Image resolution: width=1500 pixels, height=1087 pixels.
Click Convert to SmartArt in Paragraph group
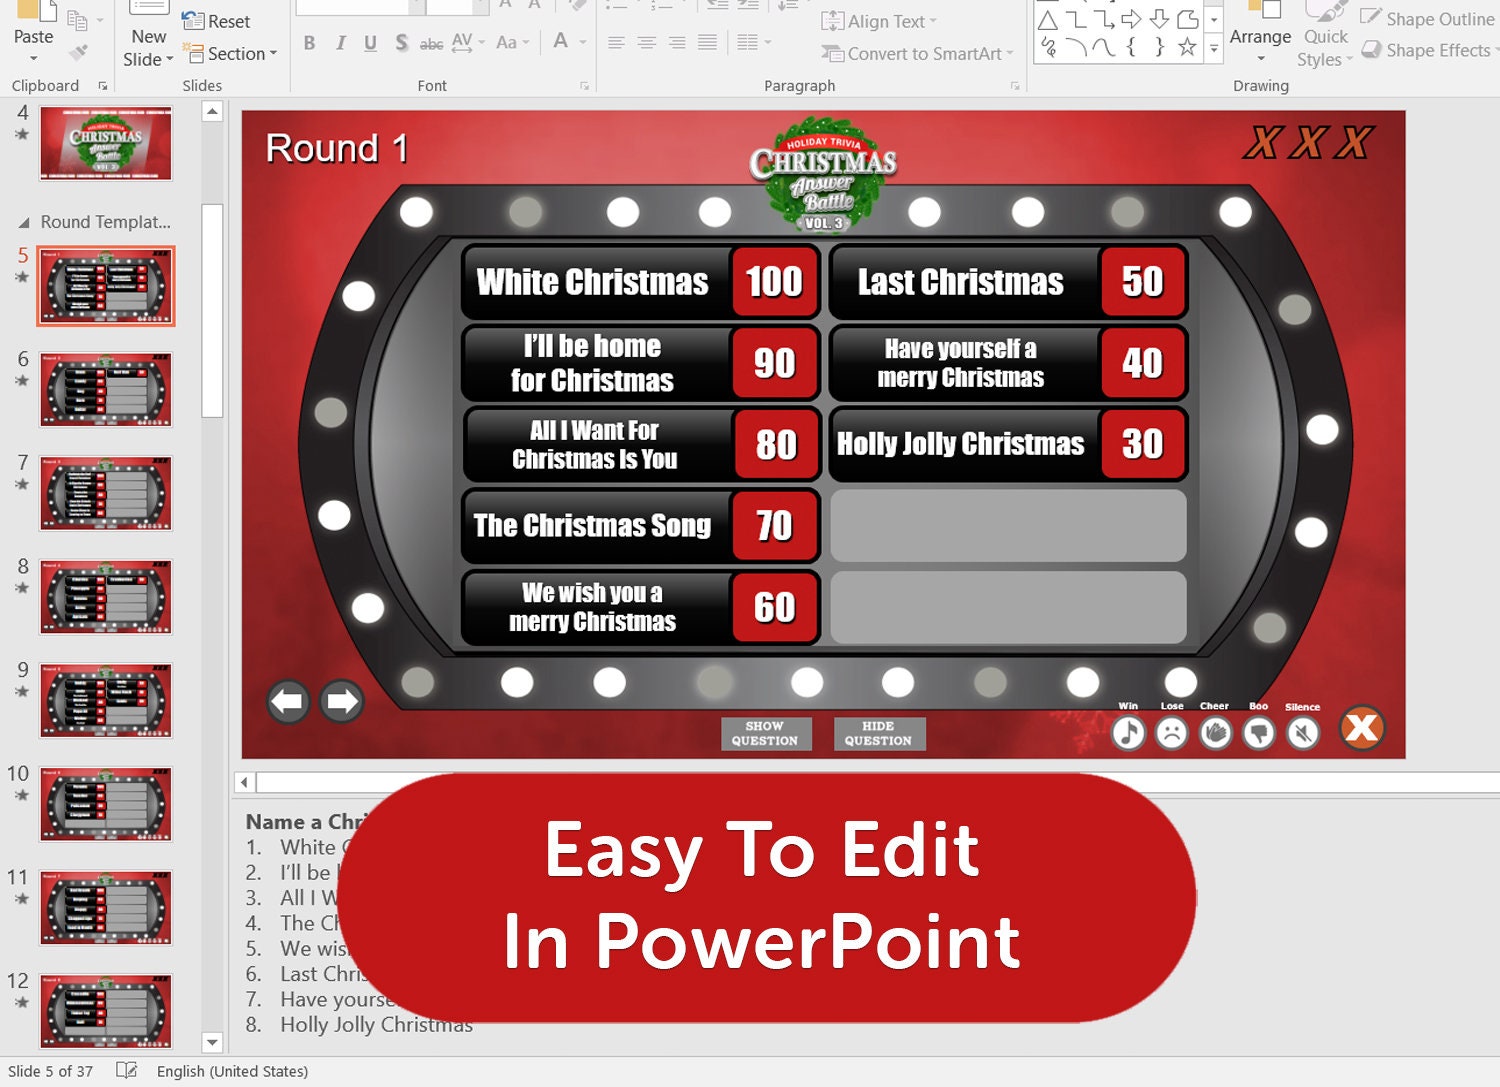tap(913, 53)
